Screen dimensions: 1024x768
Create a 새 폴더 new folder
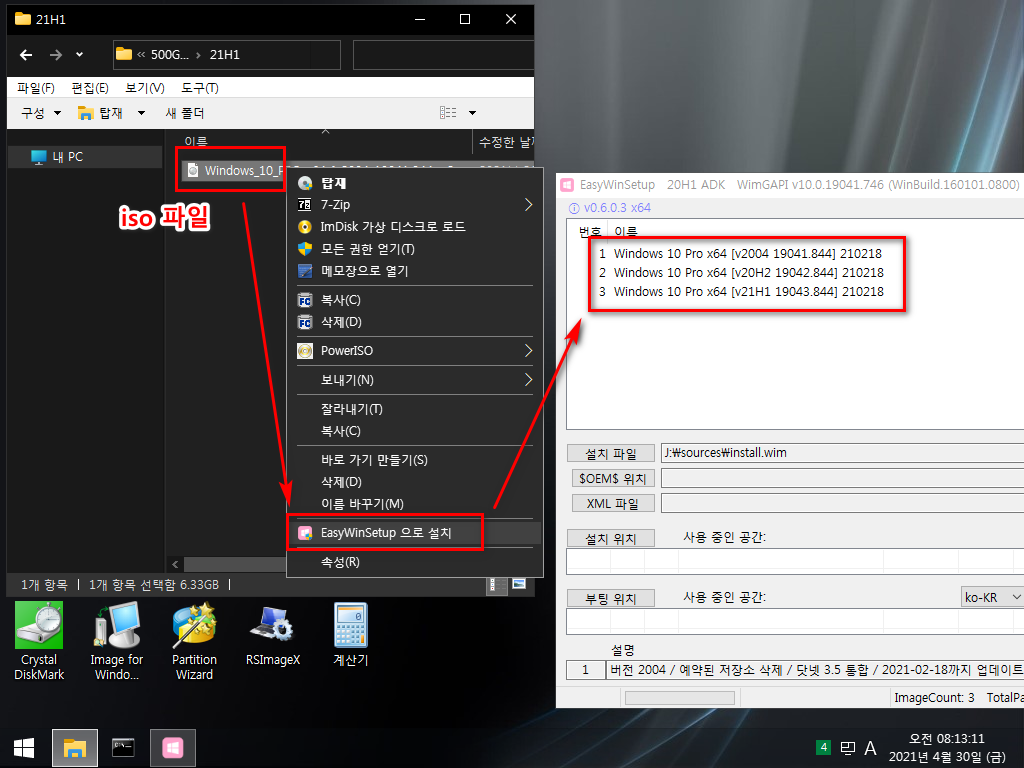(185, 113)
